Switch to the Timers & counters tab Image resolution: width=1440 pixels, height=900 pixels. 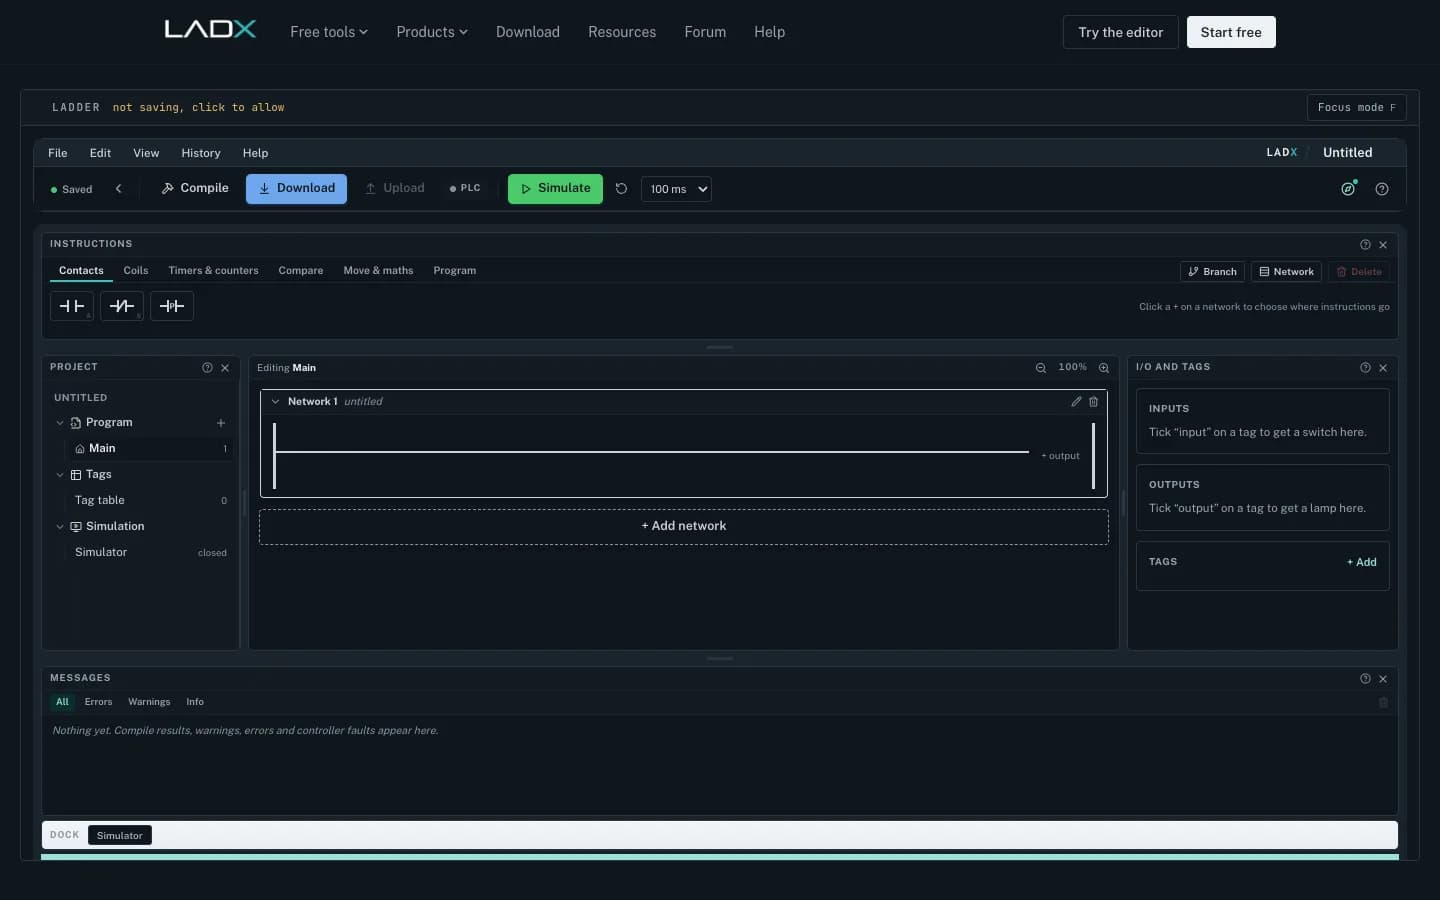pos(213,271)
